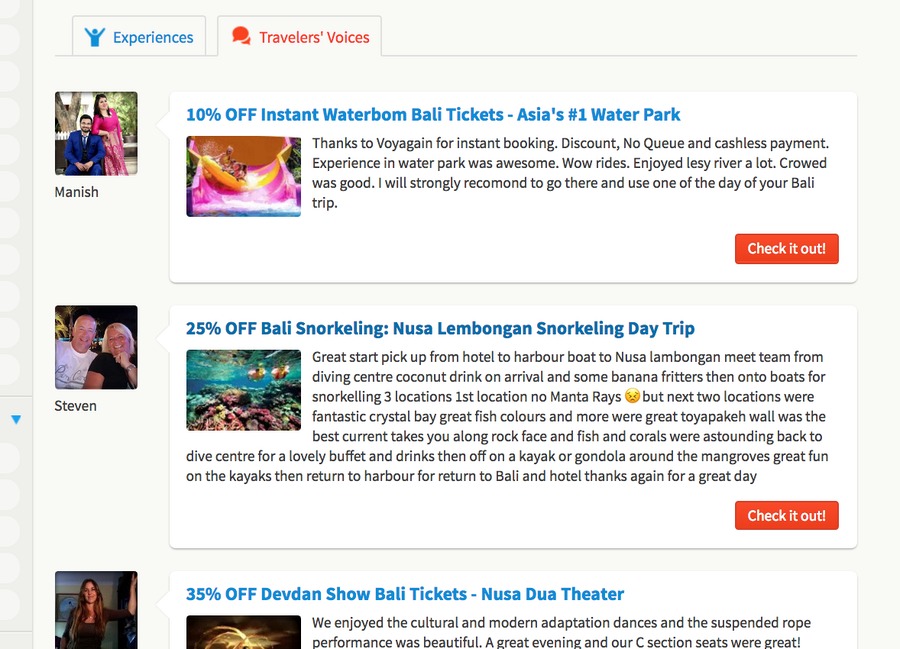Image resolution: width=900 pixels, height=649 pixels.
Task: Click Check it out for Bali Snorkeling
Action: [786, 515]
